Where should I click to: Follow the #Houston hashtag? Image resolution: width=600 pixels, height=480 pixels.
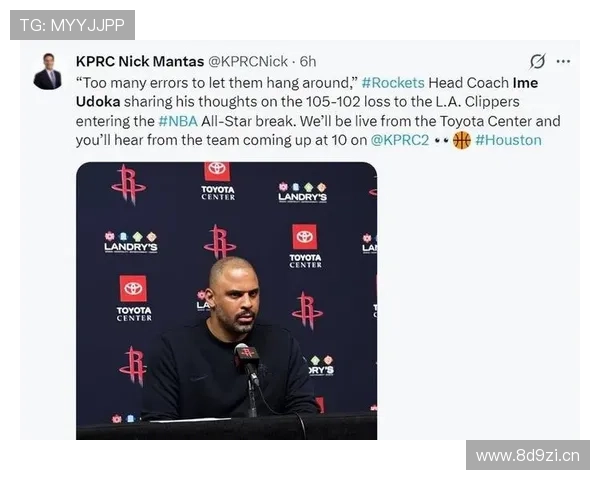508,140
